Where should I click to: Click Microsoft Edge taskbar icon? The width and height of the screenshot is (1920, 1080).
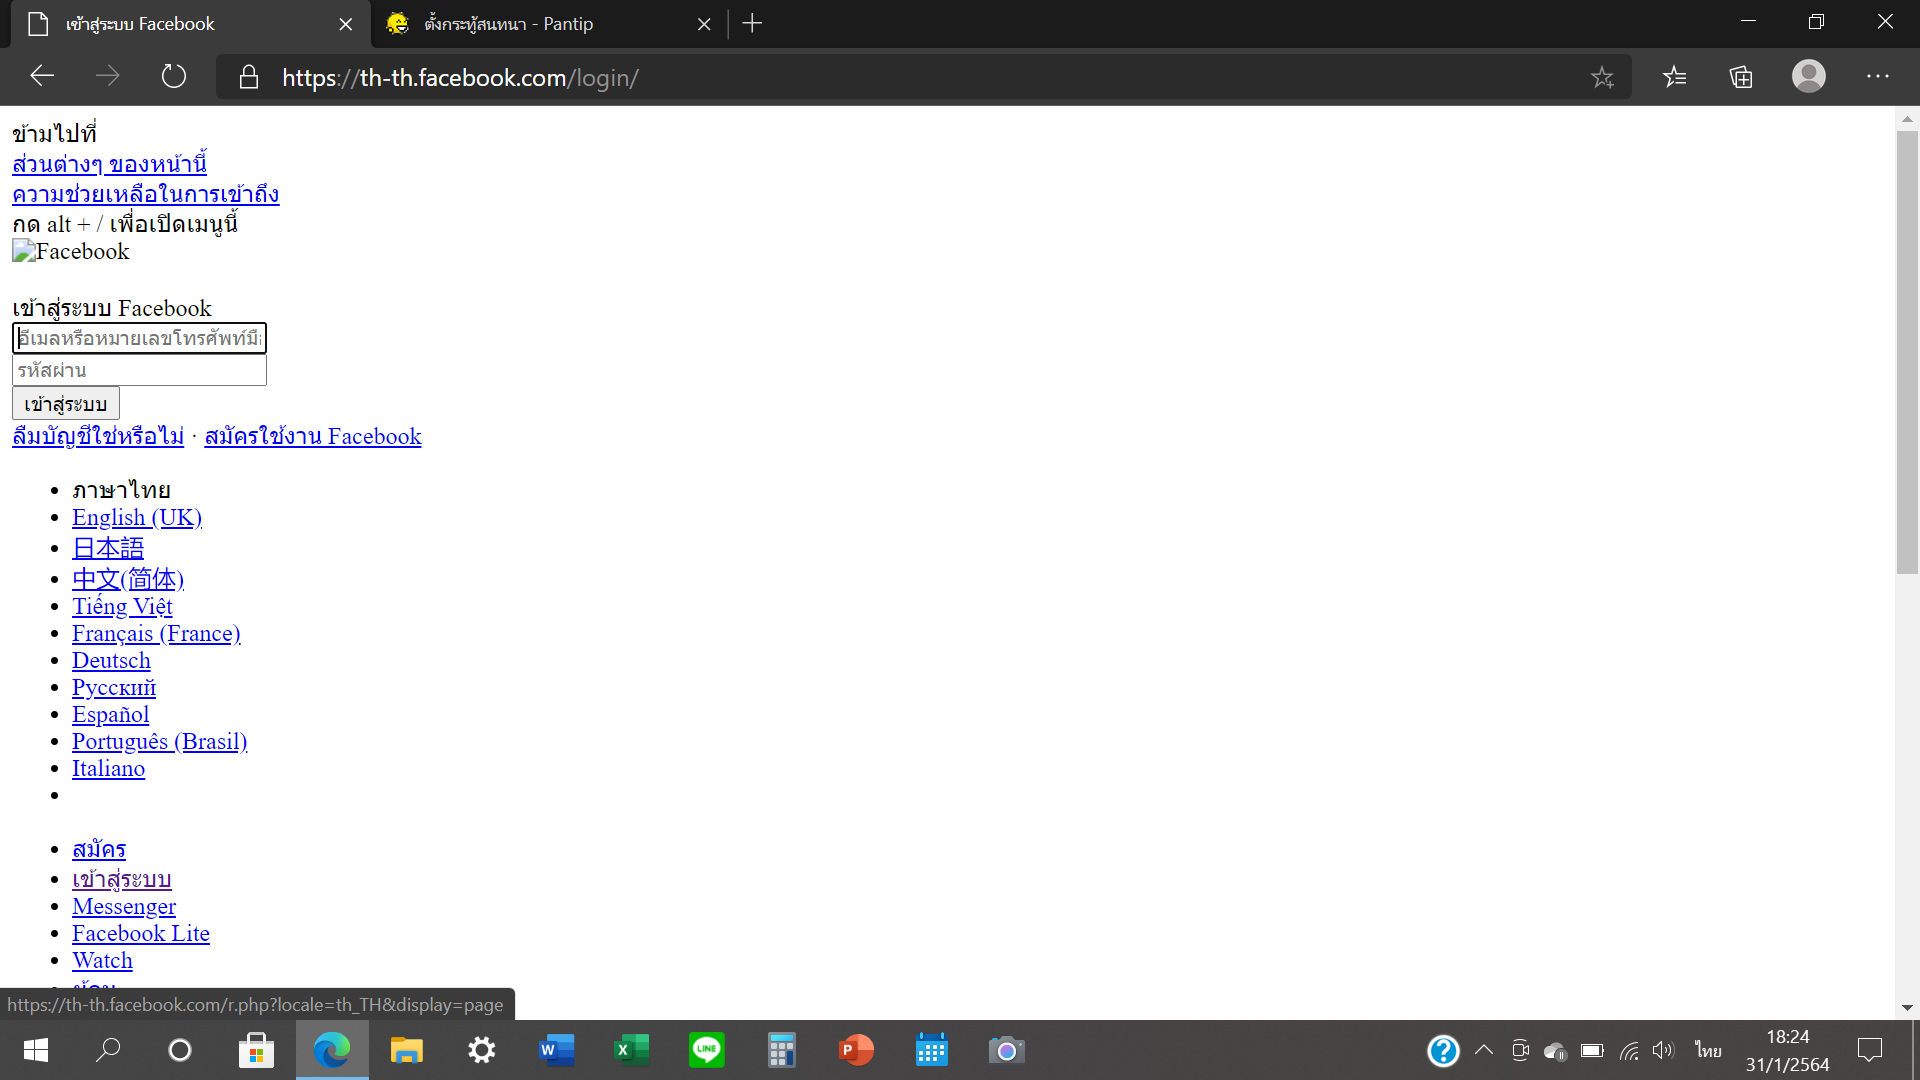tap(332, 1050)
